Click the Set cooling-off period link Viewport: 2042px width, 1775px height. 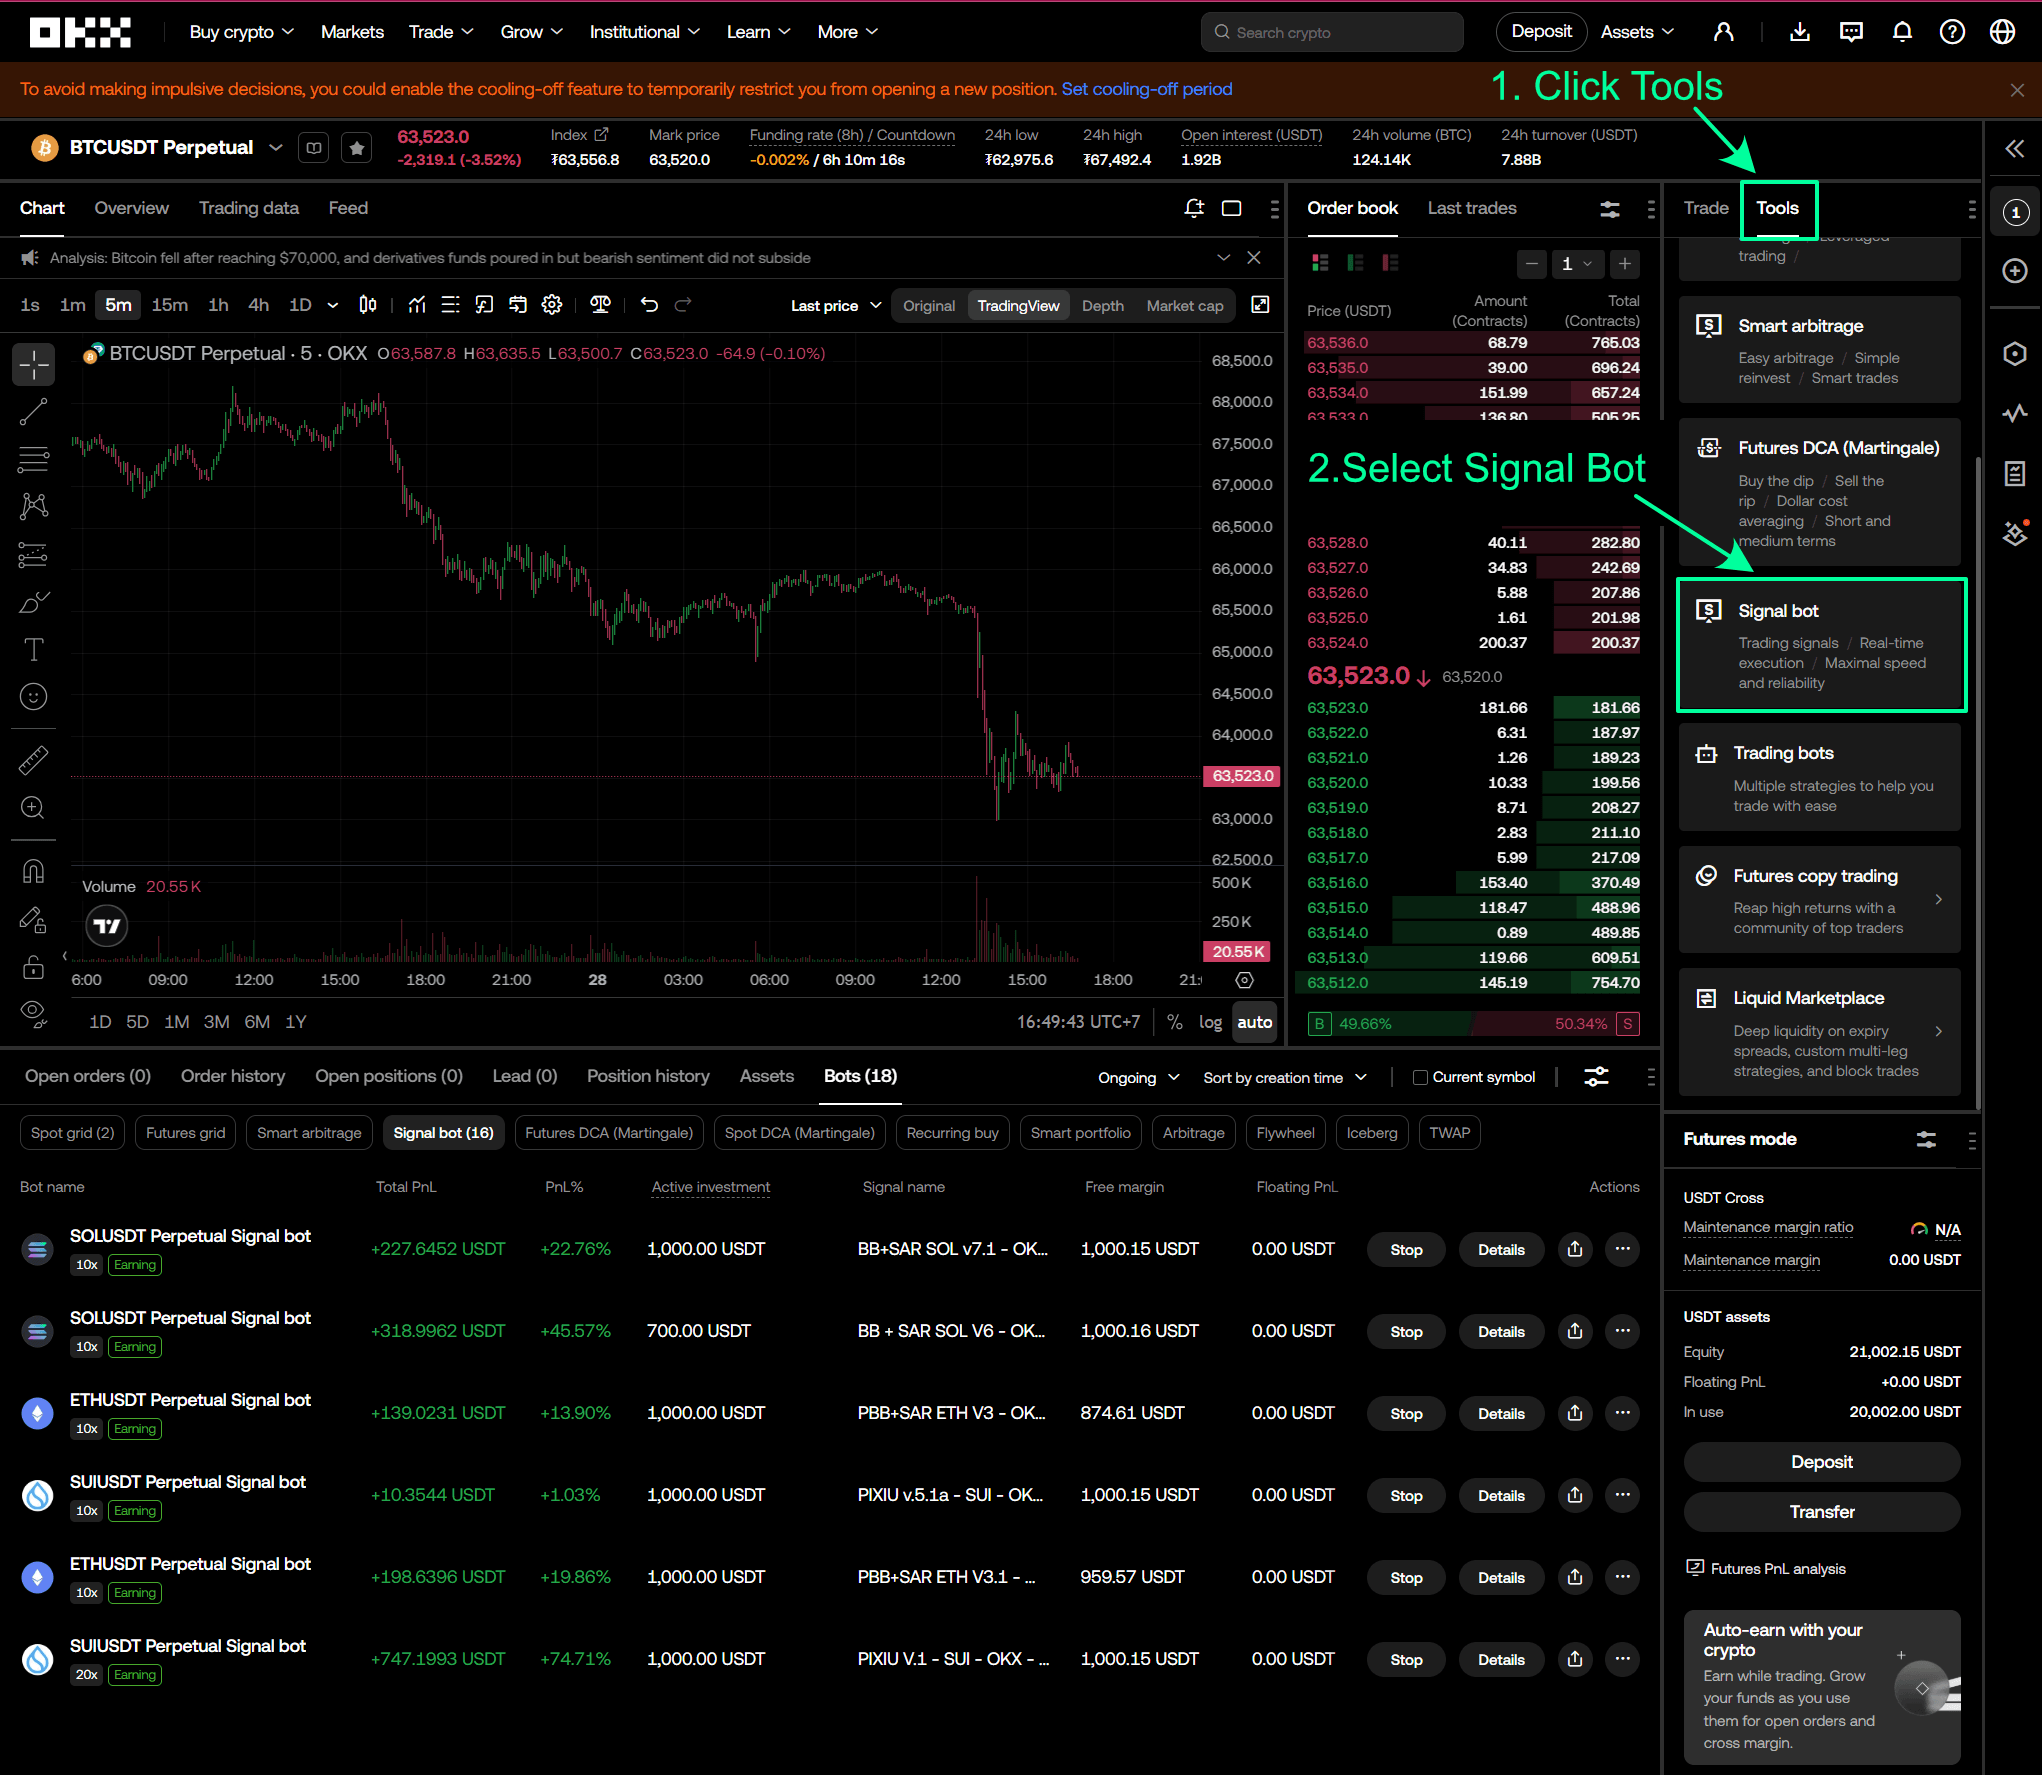point(1147,89)
